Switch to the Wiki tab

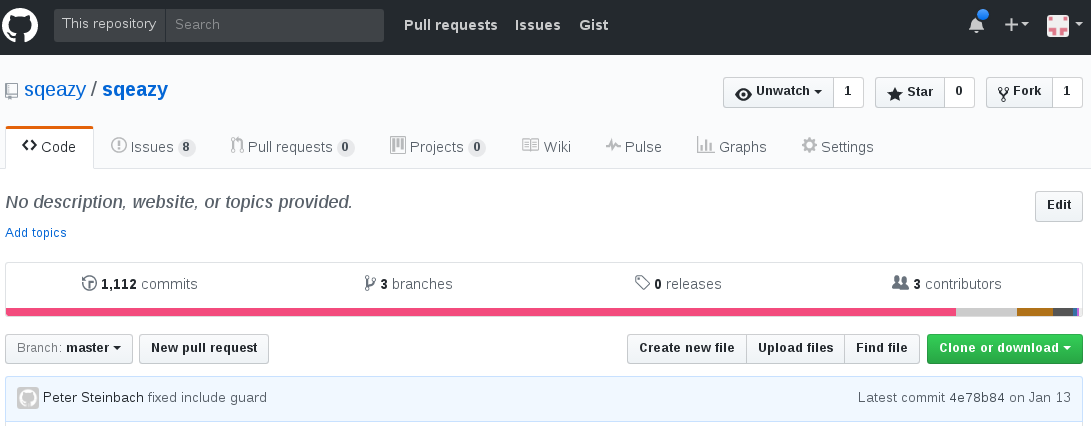click(546, 147)
